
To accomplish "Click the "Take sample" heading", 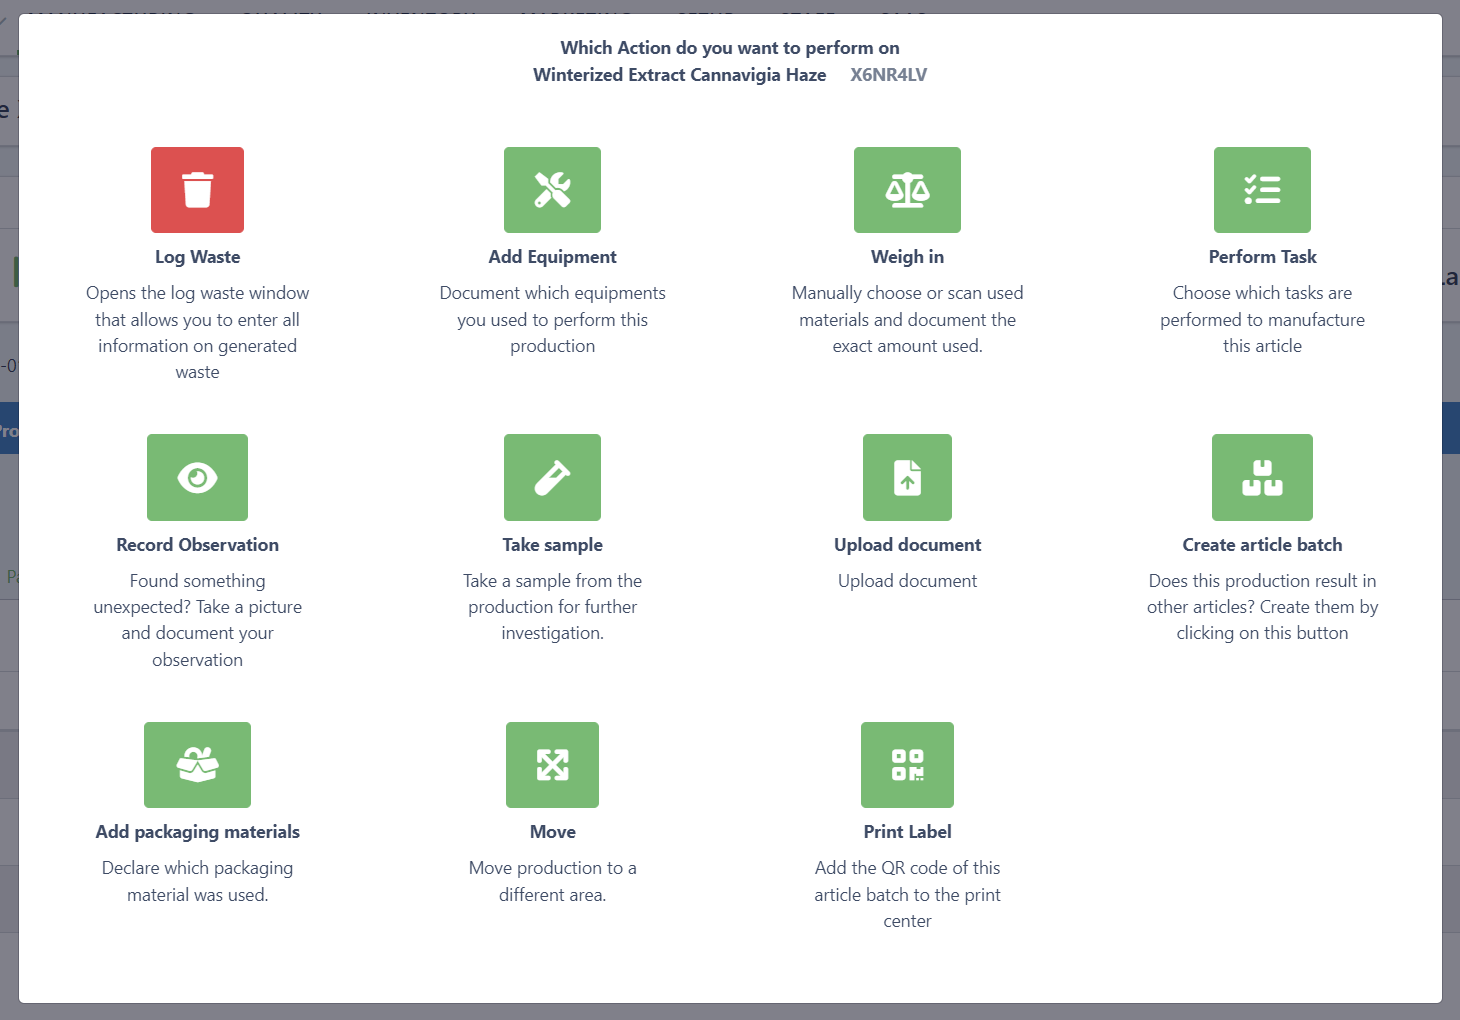I will click(x=552, y=545).
